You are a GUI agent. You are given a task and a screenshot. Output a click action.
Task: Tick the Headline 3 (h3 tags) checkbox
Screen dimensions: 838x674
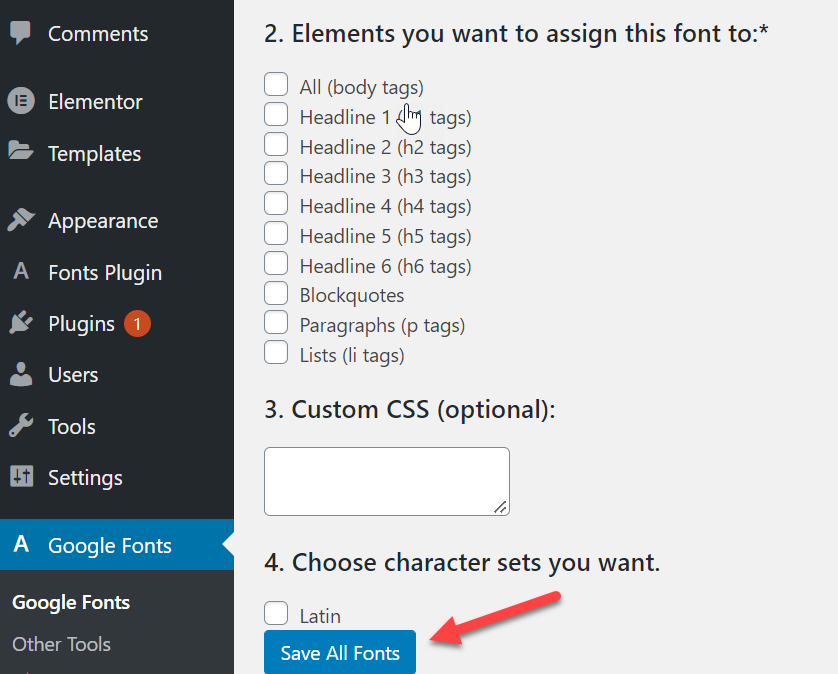click(276, 174)
